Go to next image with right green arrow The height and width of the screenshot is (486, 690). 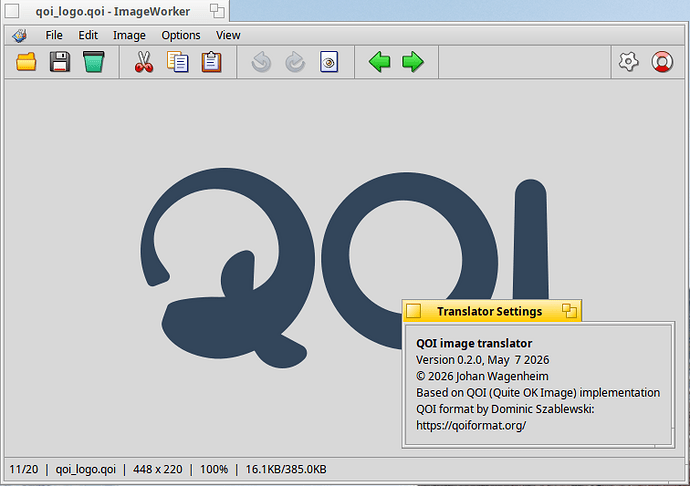[x=413, y=62]
